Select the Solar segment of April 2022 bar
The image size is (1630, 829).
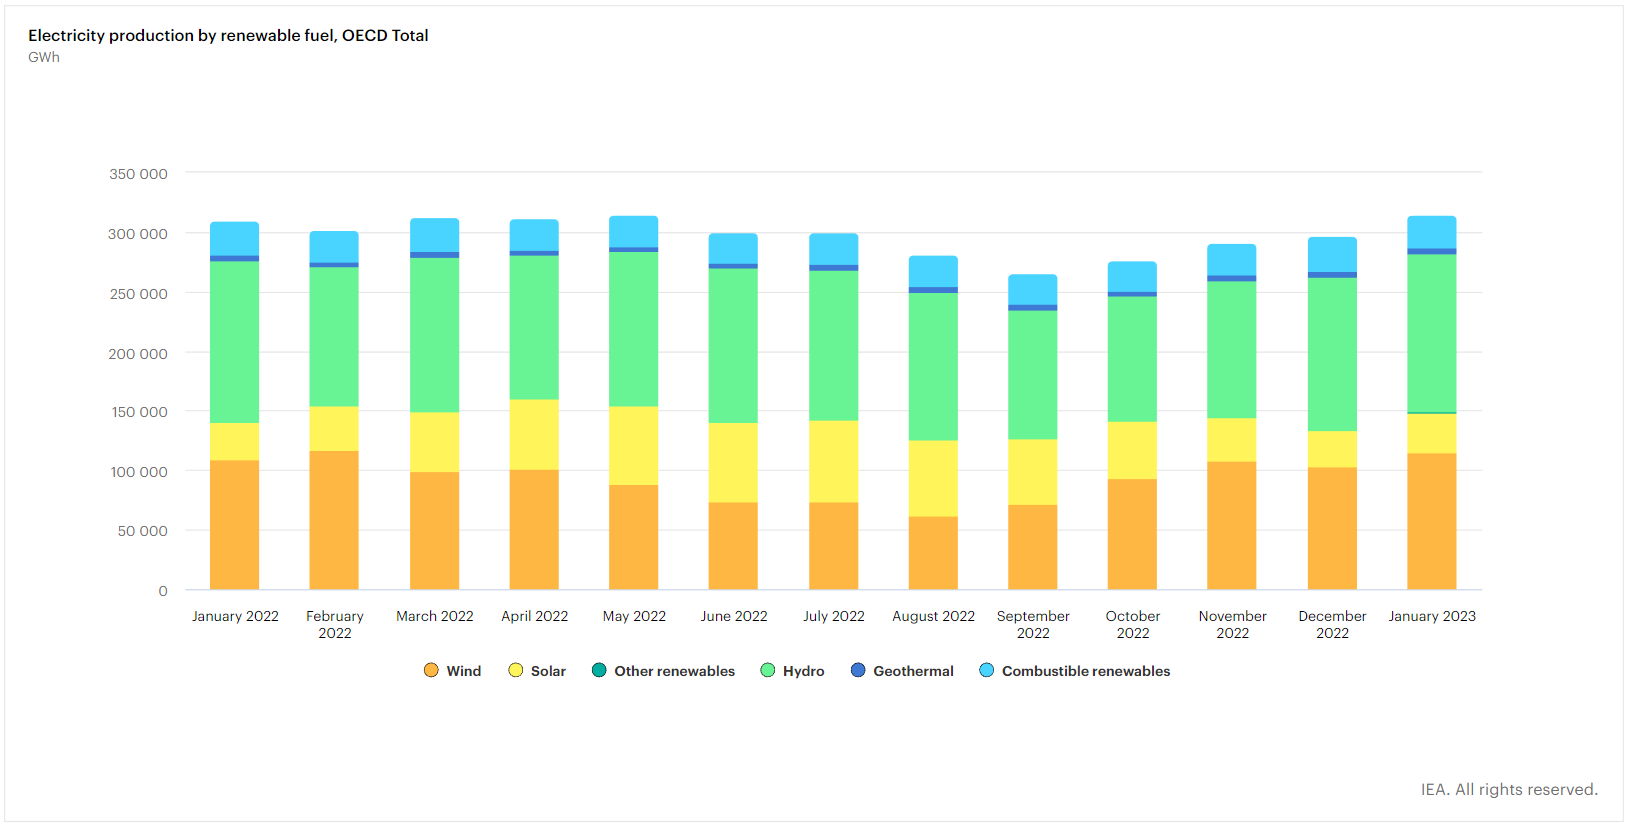tap(534, 435)
